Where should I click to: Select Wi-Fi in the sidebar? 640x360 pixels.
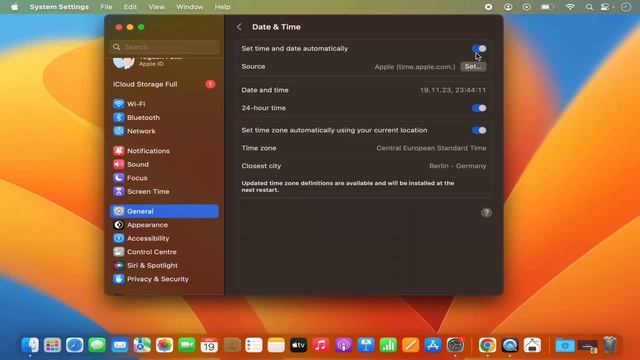coord(164,104)
